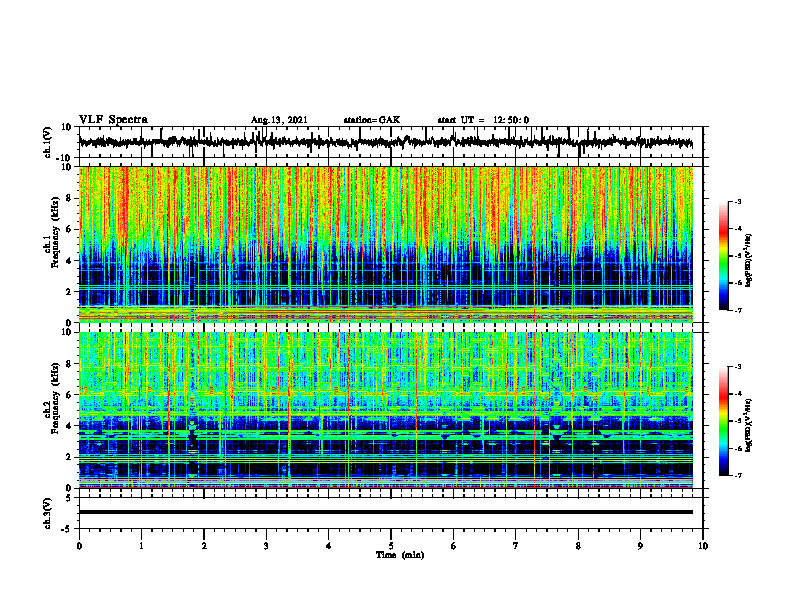Click the "Time (min)" axis label
792x612 pixels.
400,555
